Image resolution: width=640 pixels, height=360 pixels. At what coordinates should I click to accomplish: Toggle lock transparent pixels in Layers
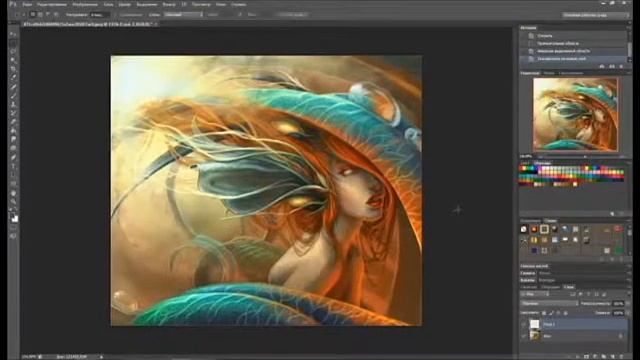pos(544,313)
